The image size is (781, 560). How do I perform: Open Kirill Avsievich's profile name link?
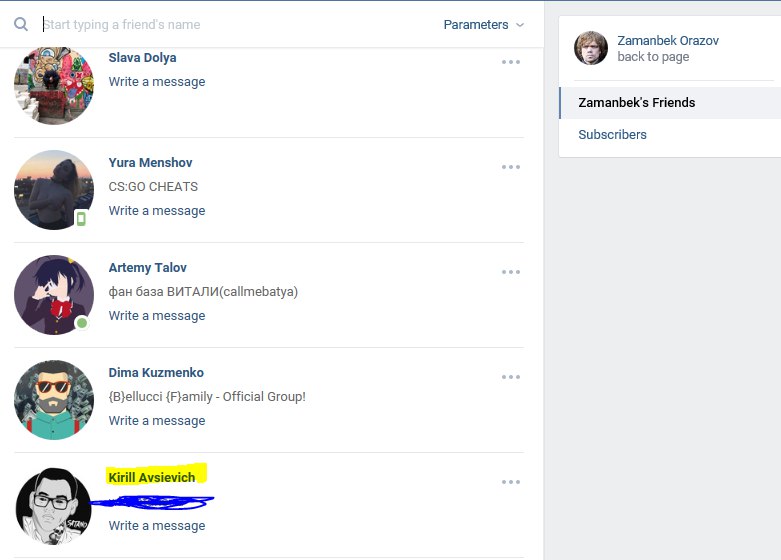pyautogui.click(x=152, y=477)
